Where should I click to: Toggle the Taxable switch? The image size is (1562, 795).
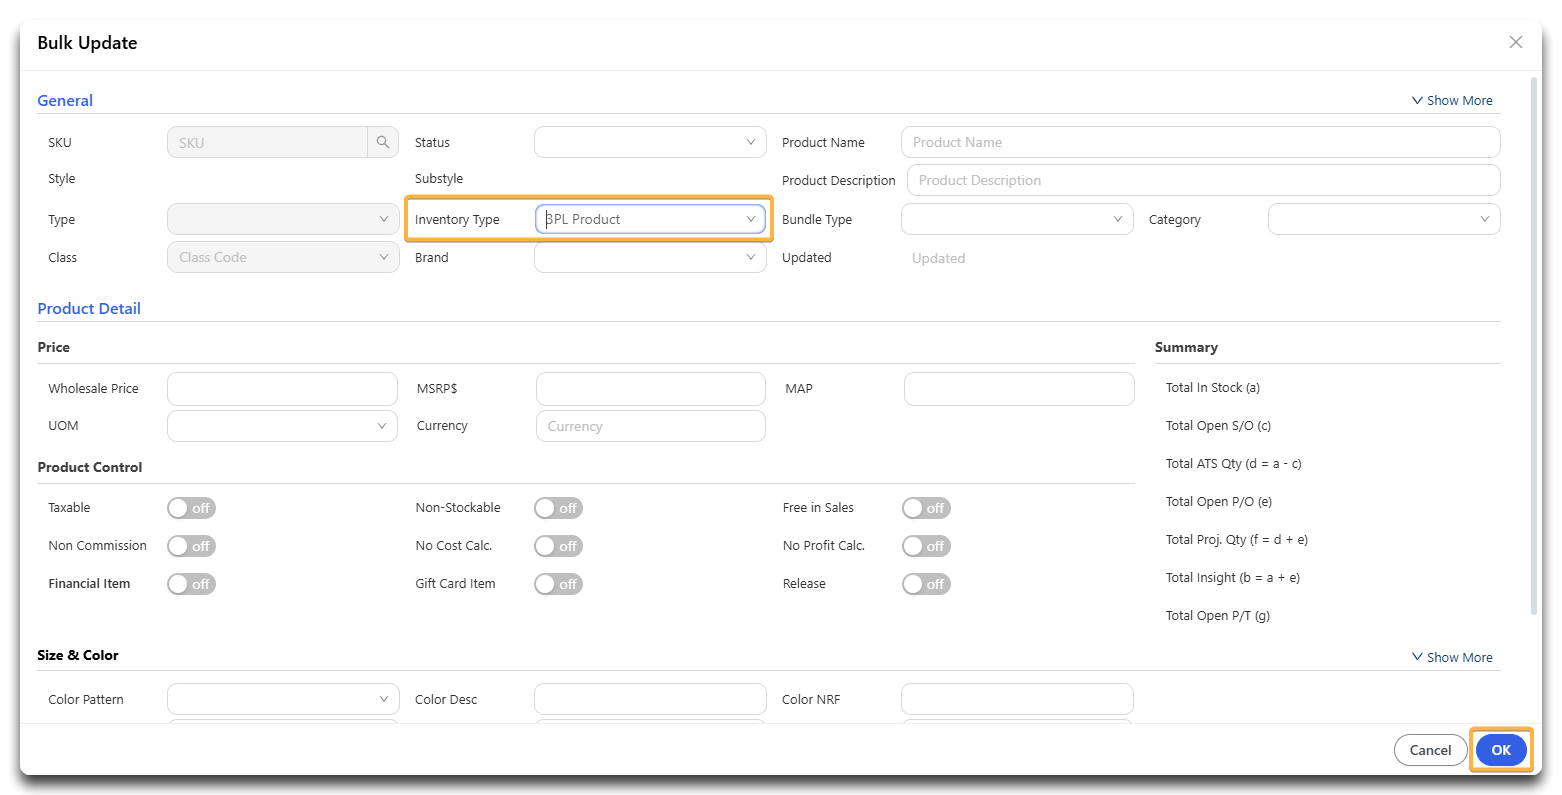pos(191,508)
